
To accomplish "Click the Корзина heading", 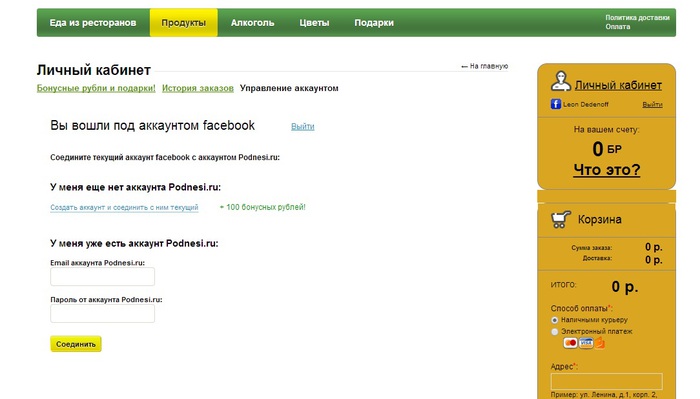I will 600,220.
